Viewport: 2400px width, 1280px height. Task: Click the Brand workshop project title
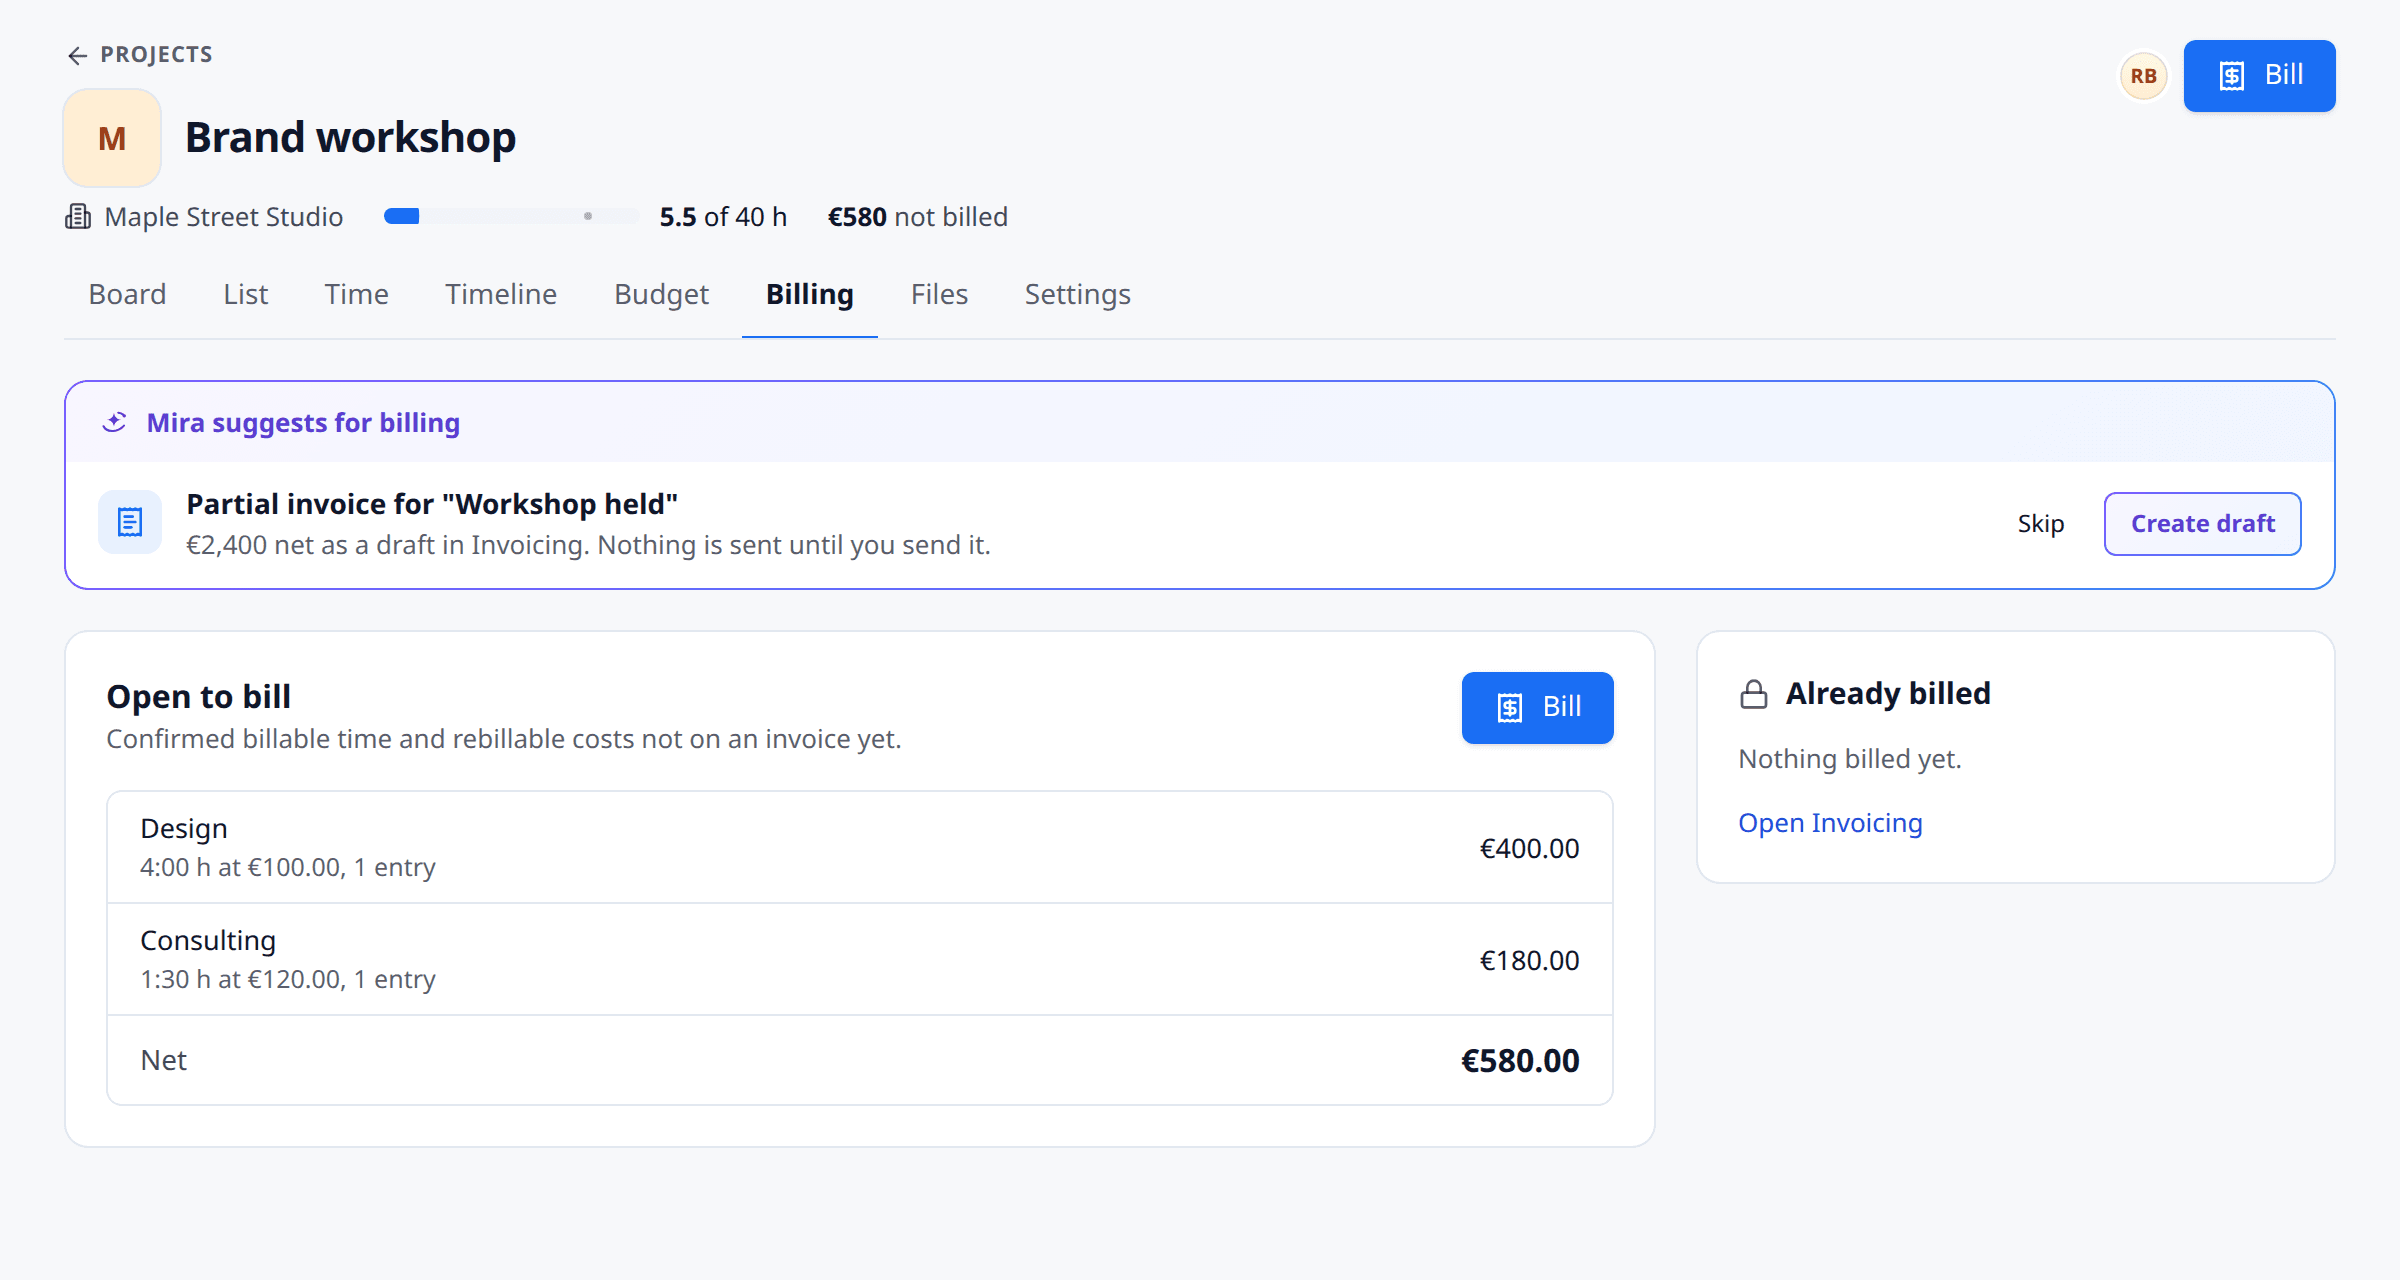click(350, 137)
